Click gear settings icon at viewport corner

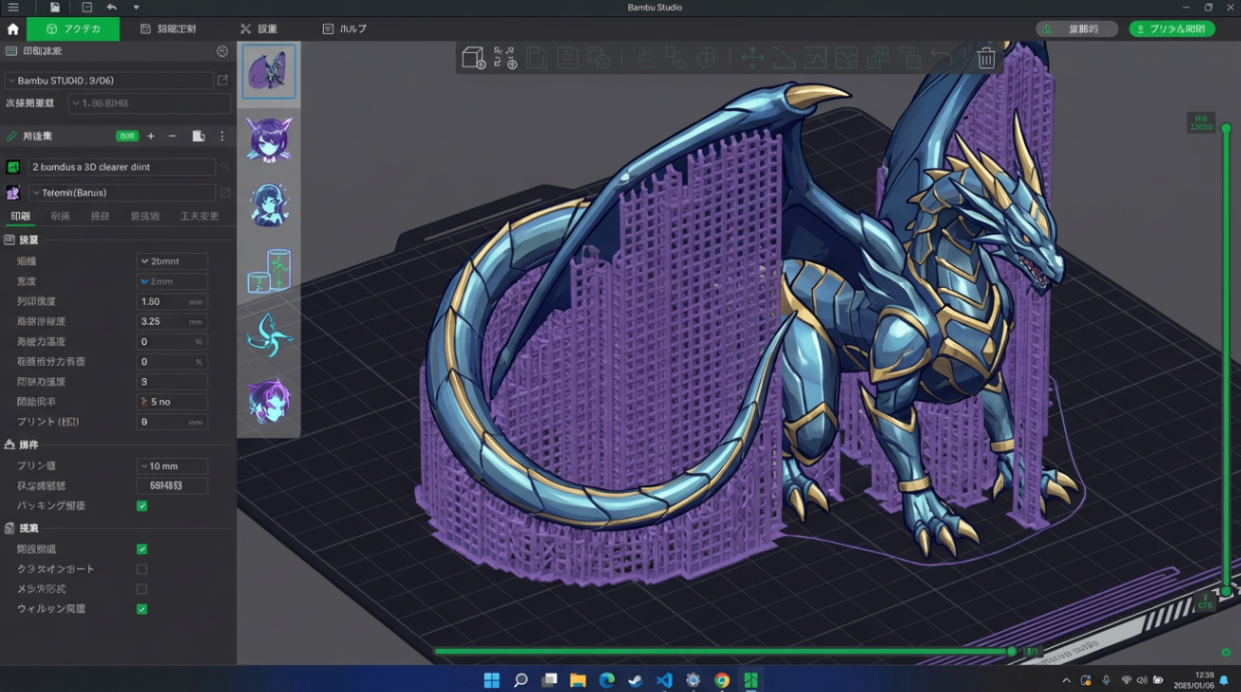tap(1226, 652)
